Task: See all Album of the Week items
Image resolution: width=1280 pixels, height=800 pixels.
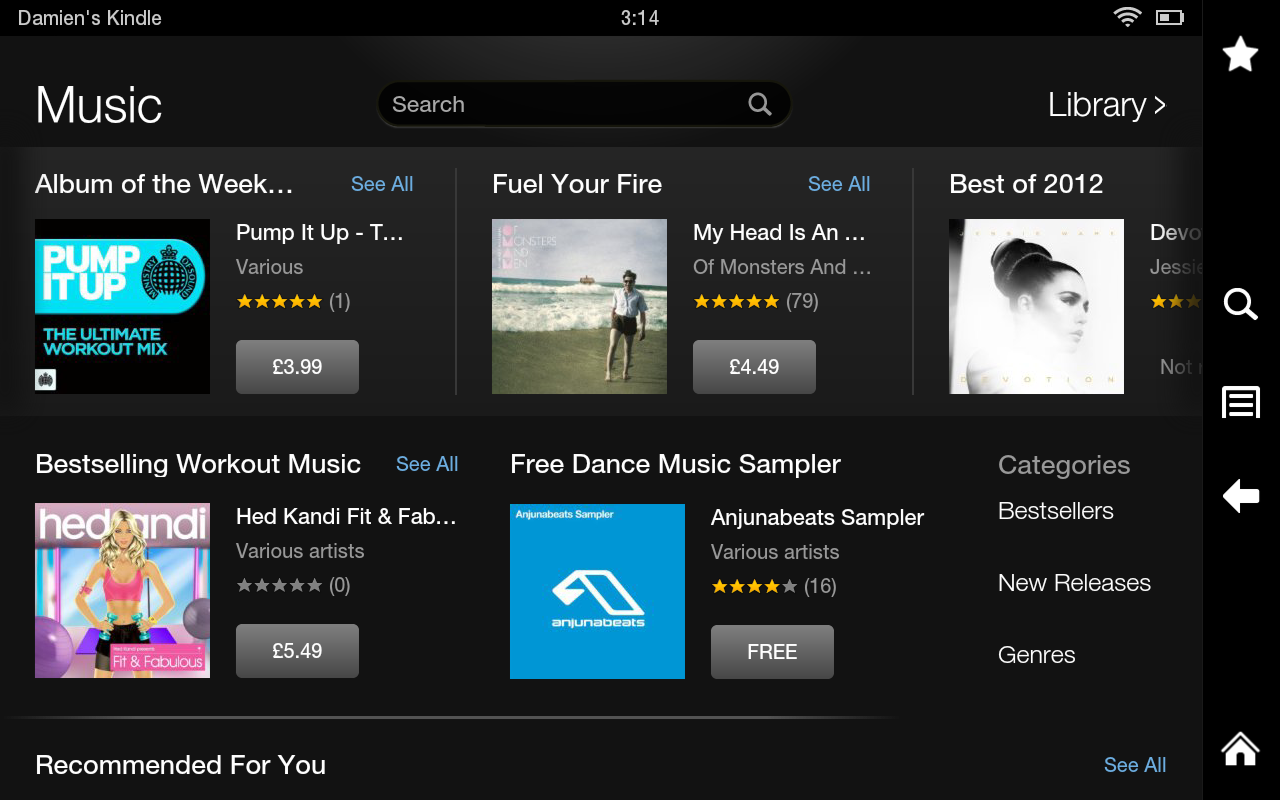Action: coord(382,184)
